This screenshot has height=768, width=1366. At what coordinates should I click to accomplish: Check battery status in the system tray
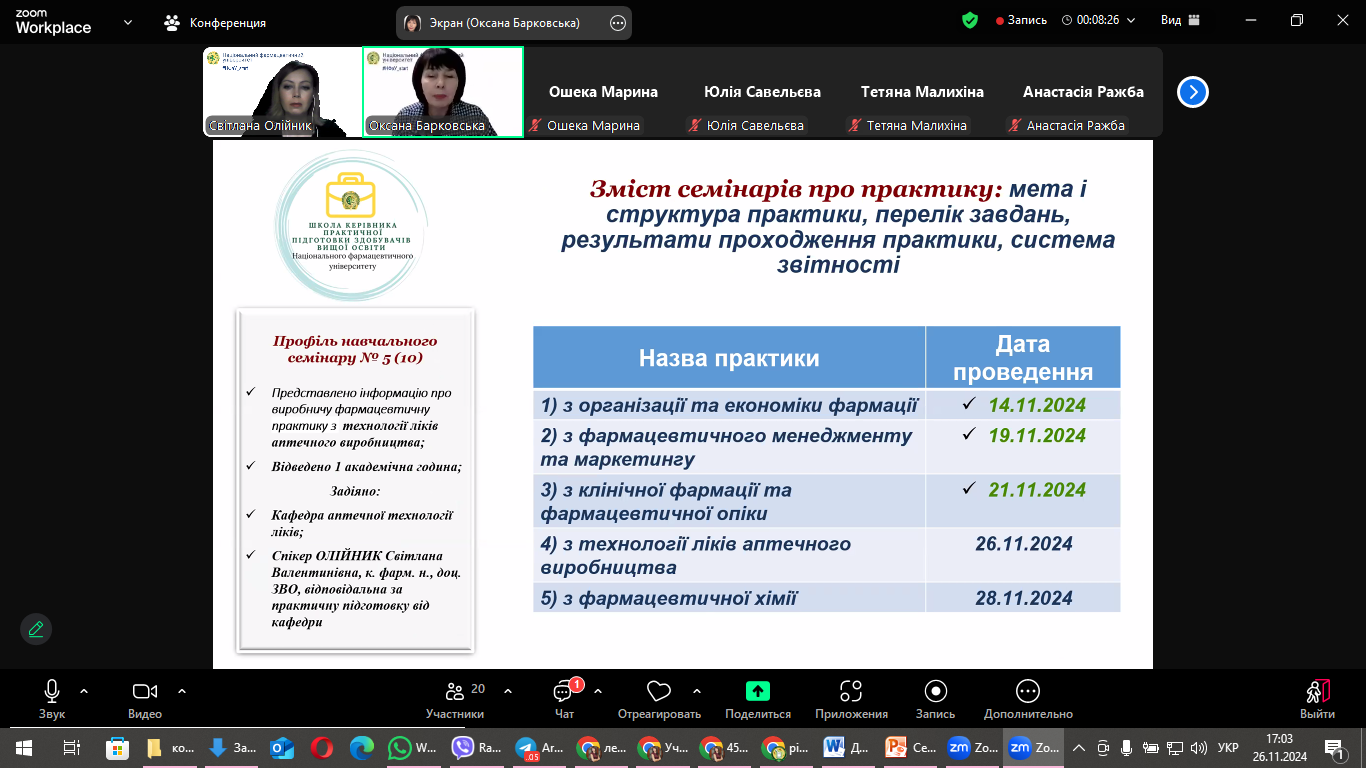1149,747
